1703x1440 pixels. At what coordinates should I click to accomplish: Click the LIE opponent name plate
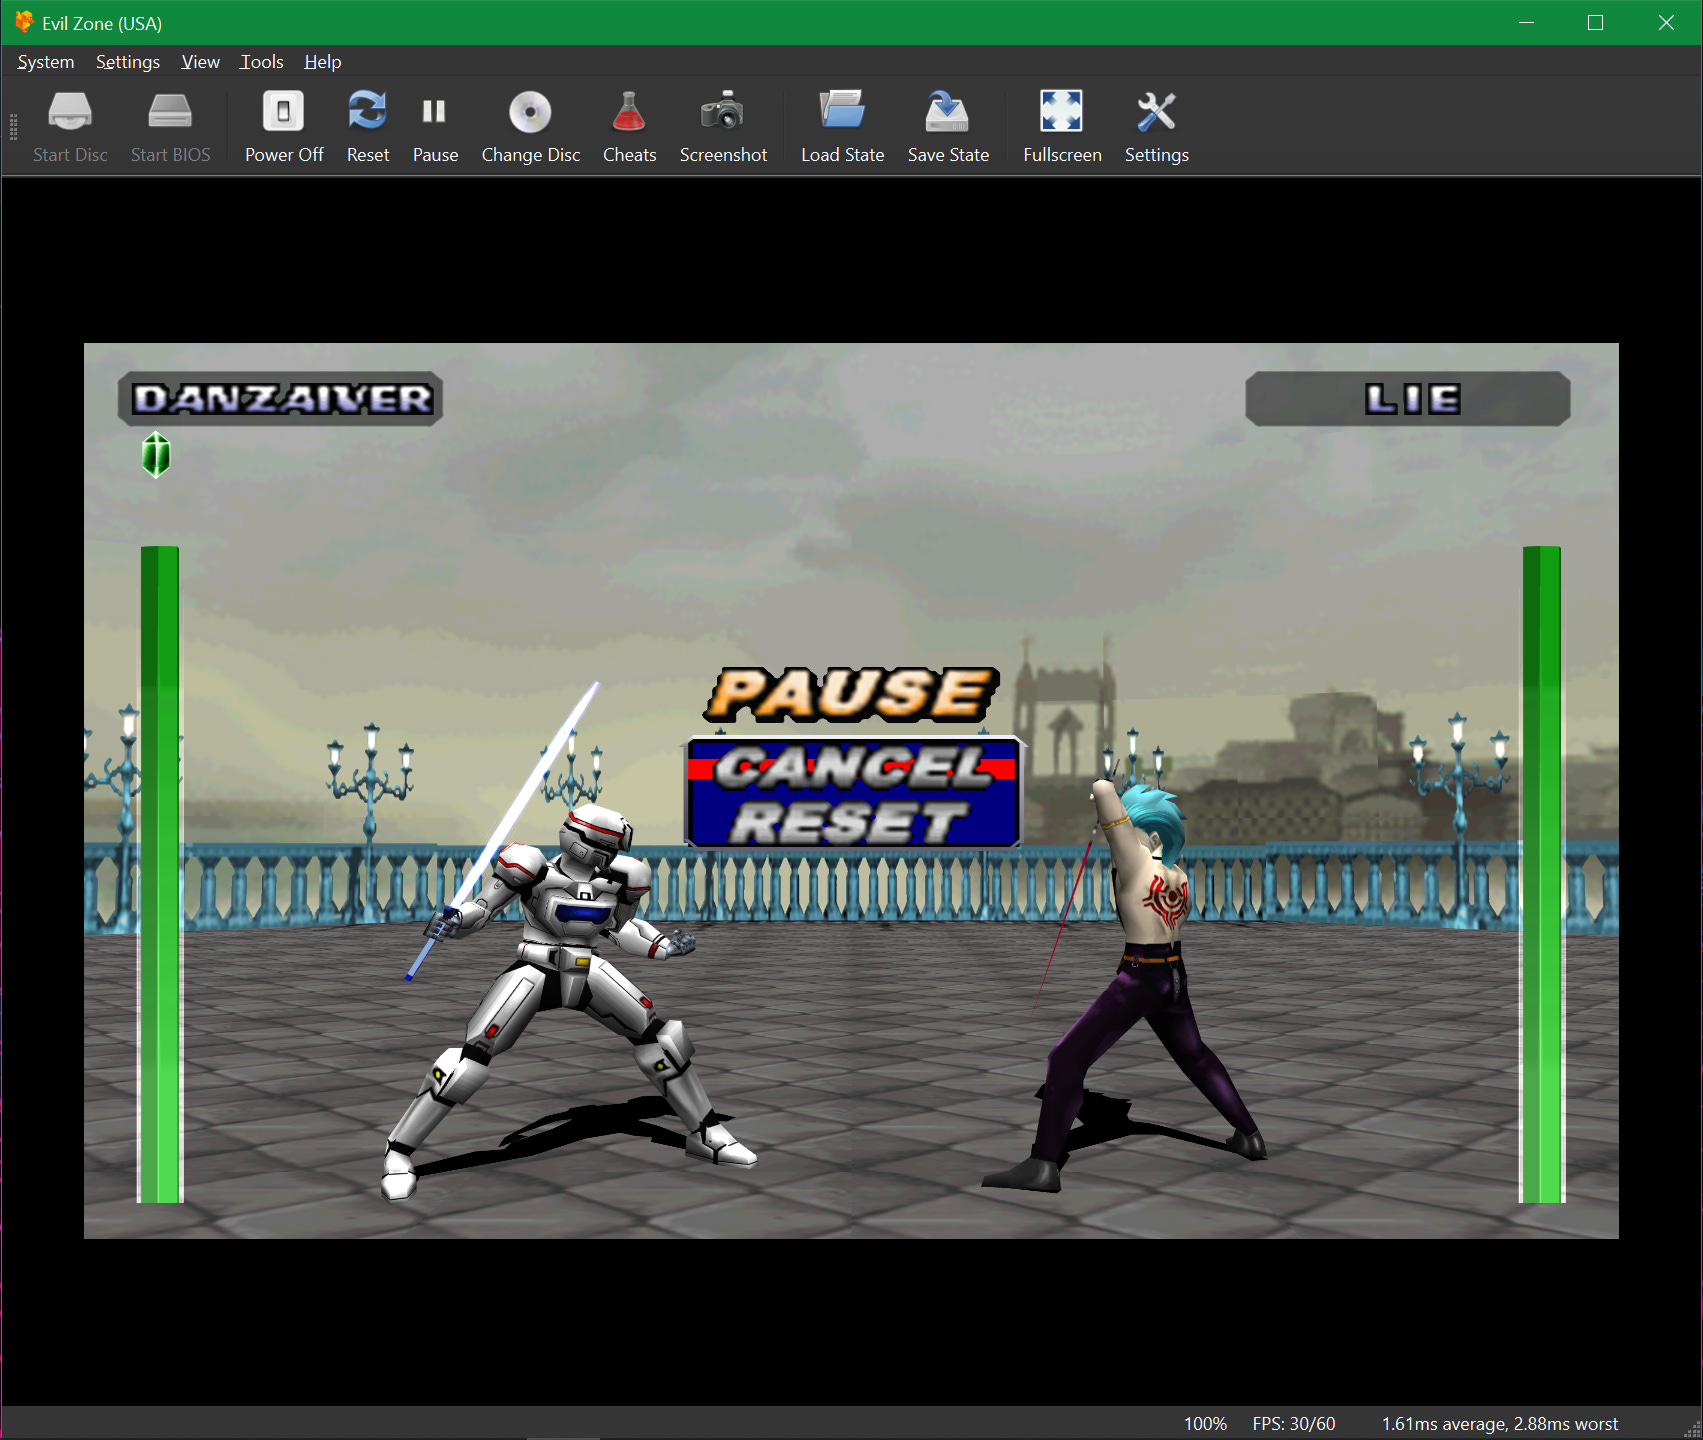pyautogui.click(x=1408, y=399)
